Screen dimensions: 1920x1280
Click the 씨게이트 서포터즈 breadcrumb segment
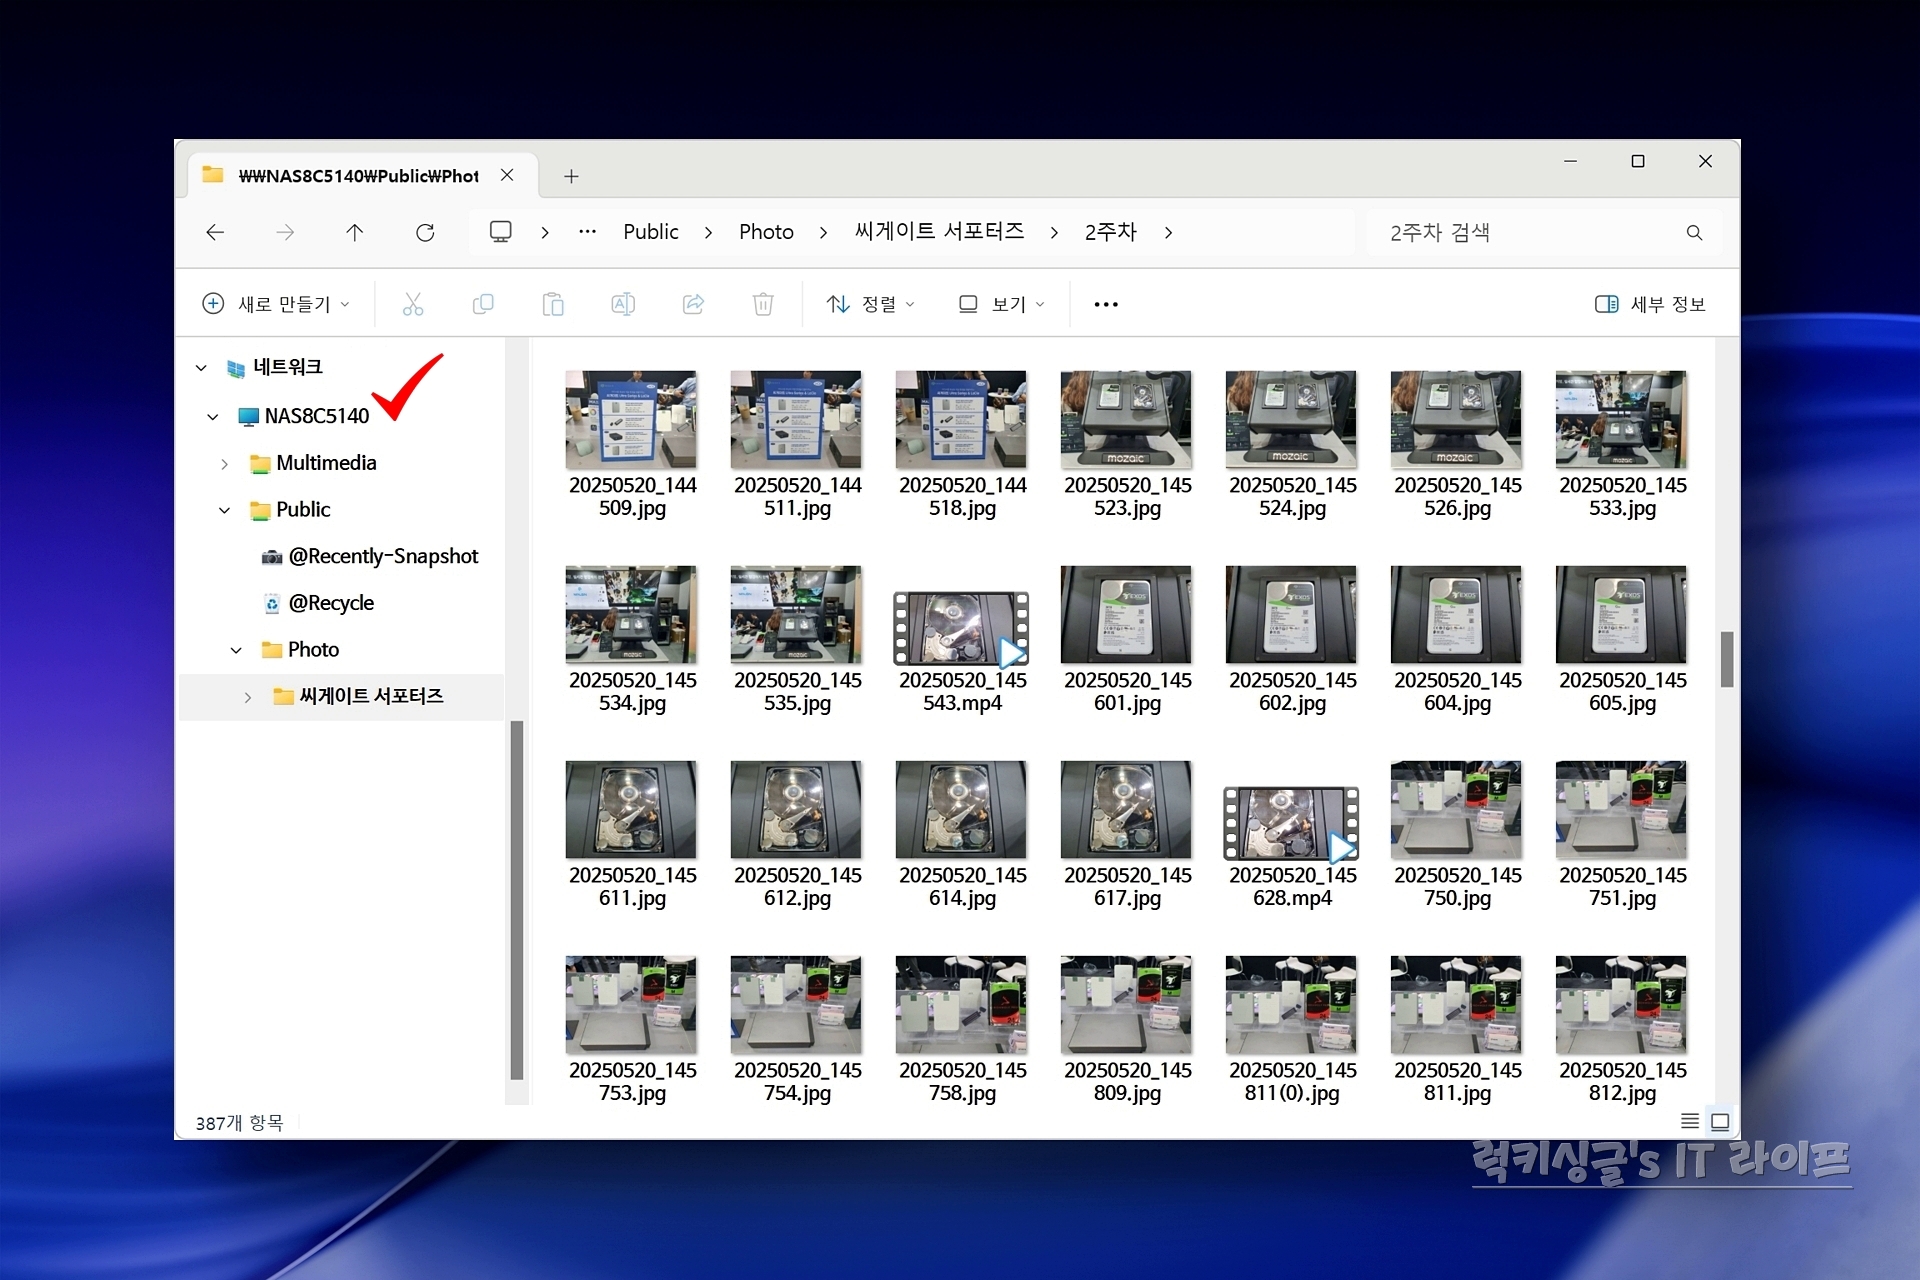939,232
